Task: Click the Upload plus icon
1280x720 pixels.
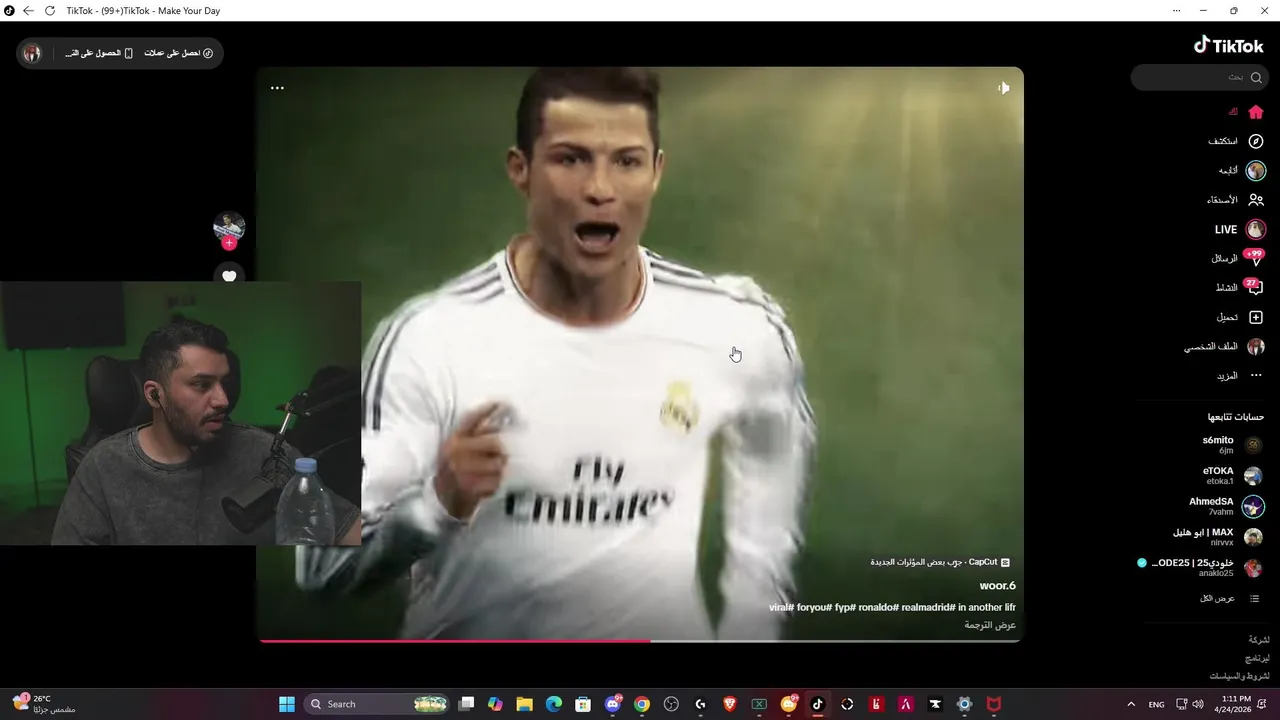Action: (x=1256, y=317)
